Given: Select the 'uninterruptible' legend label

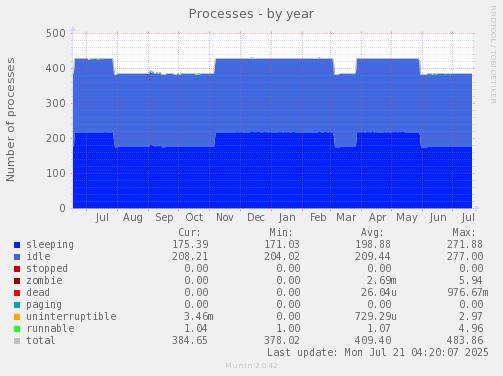Looking at the screenshot, I should pyautogui.click(x=71, y=316).
